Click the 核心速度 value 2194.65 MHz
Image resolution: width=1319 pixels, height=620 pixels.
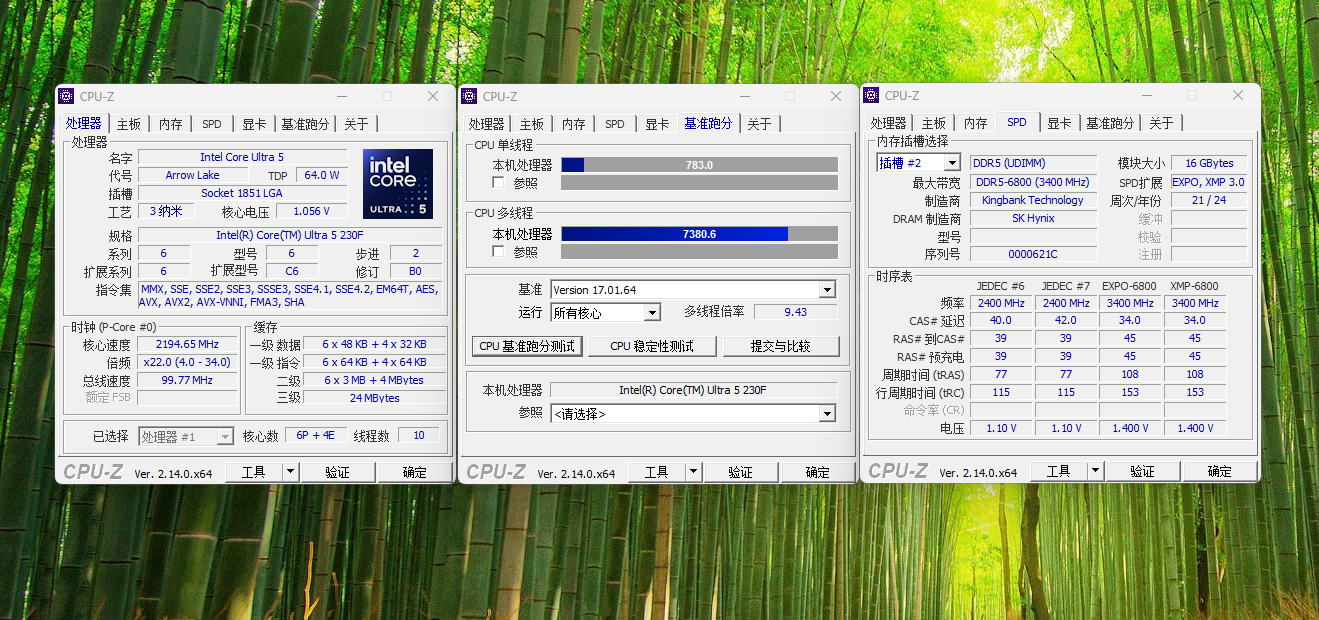[187, 344]
